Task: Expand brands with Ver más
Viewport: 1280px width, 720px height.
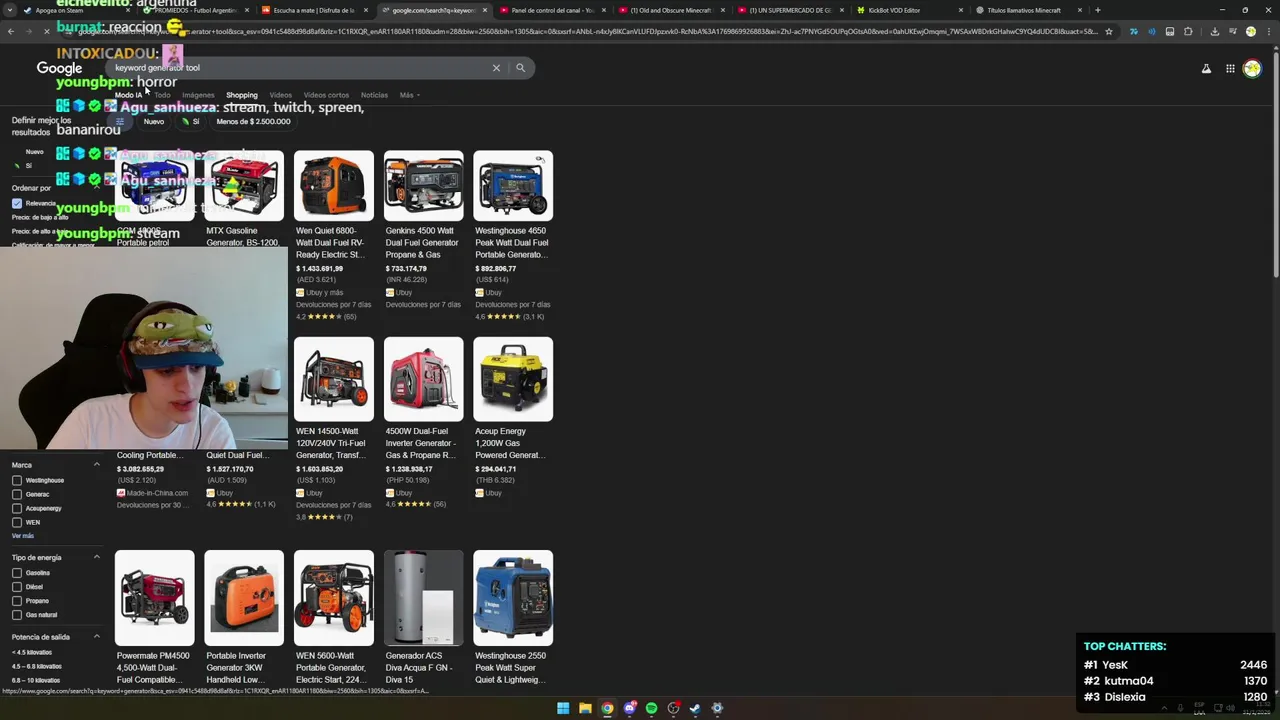Action: click(23, 536)
